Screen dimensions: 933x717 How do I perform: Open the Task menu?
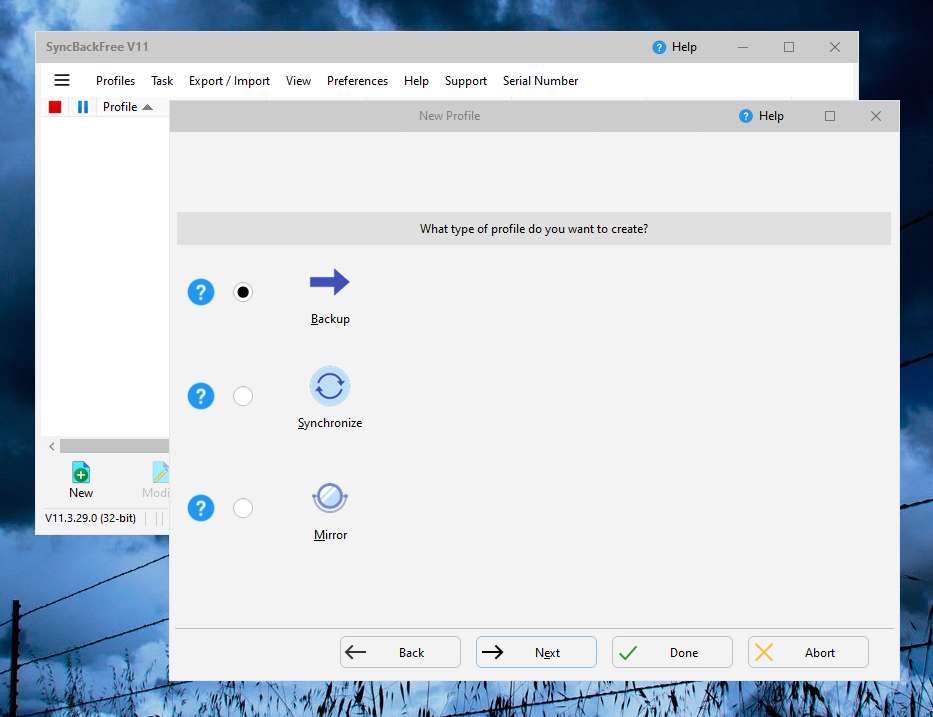coord(162,80)
